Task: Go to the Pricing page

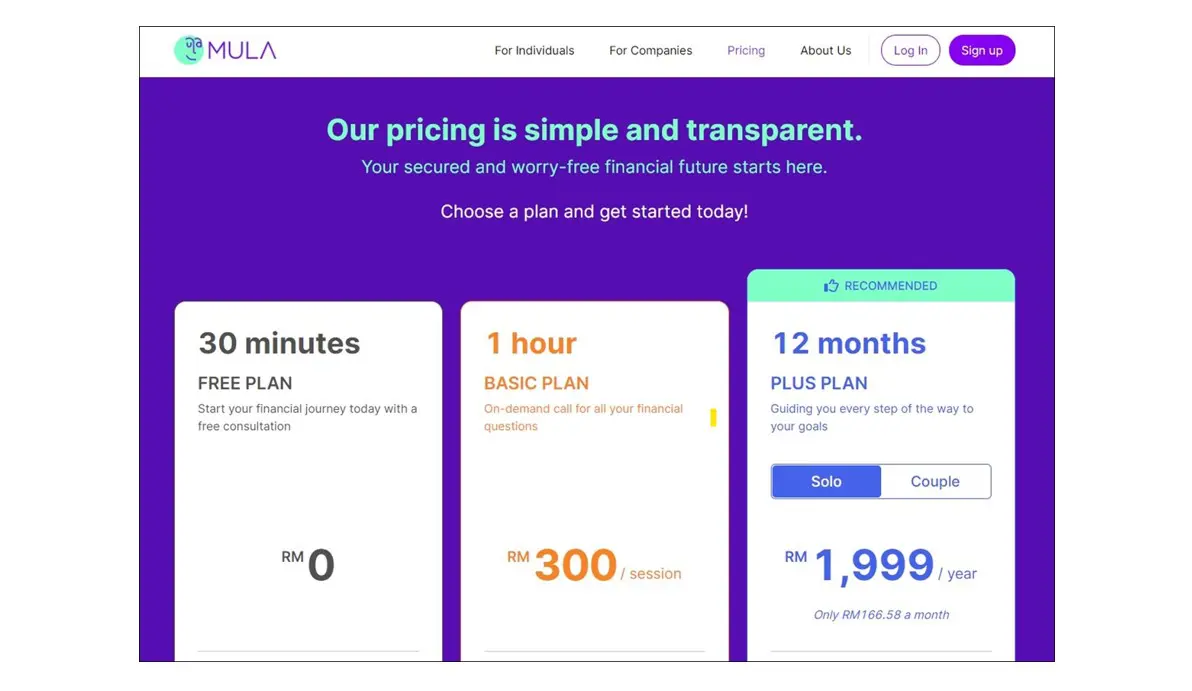Action: [x=746, y=51]
